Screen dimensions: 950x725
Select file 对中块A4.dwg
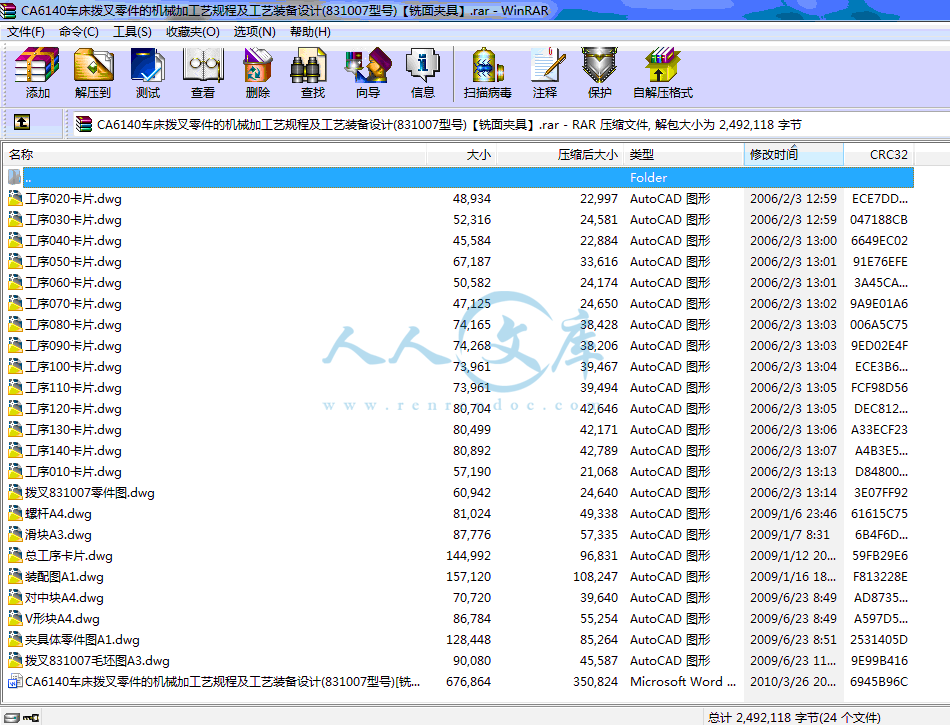click(x=64, y=597)
